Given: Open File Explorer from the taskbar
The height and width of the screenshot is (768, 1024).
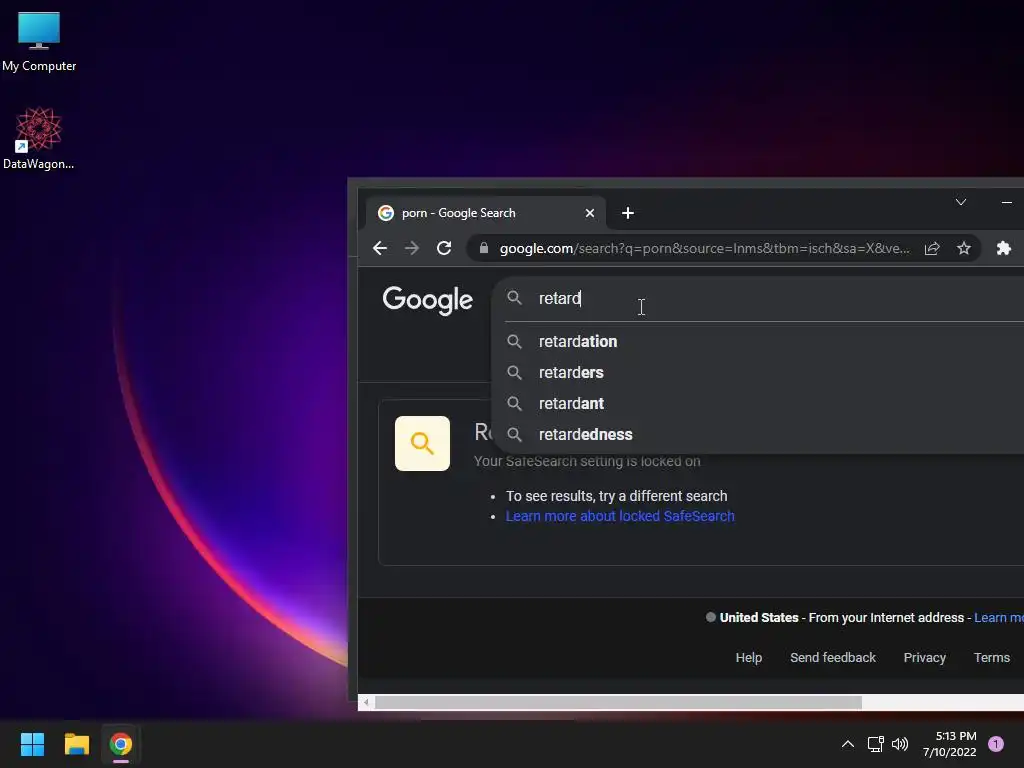Looking at the screenshot, I should tap(76, 744).
